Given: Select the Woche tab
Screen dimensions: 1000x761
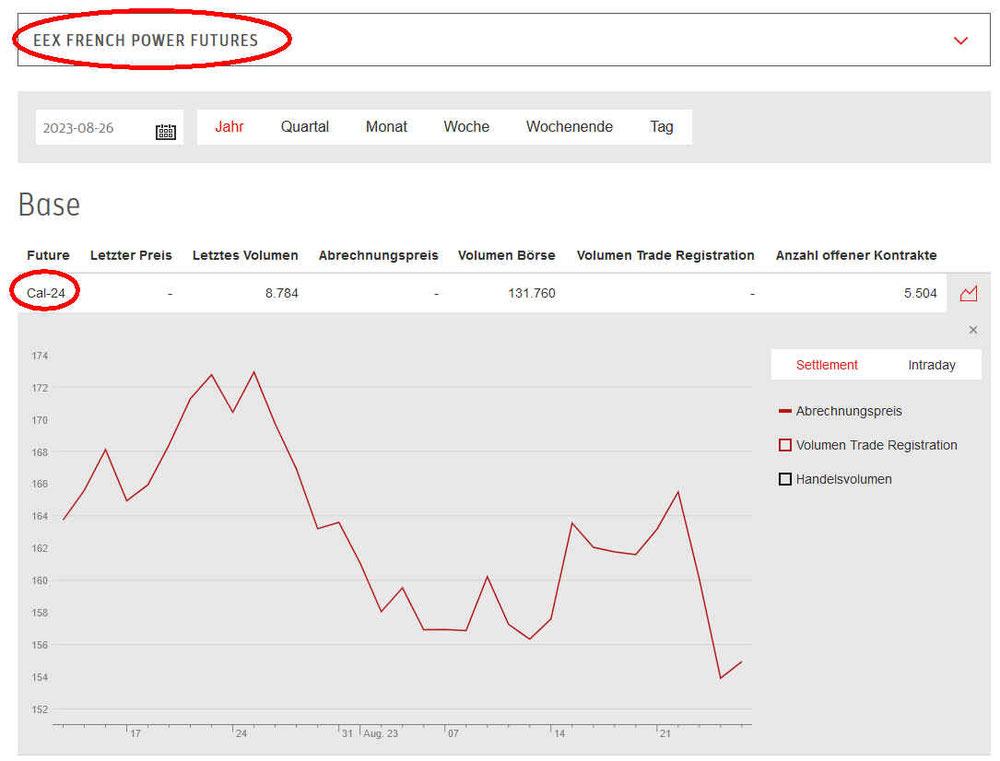Looking at the screenshot, I should (466, 127).
